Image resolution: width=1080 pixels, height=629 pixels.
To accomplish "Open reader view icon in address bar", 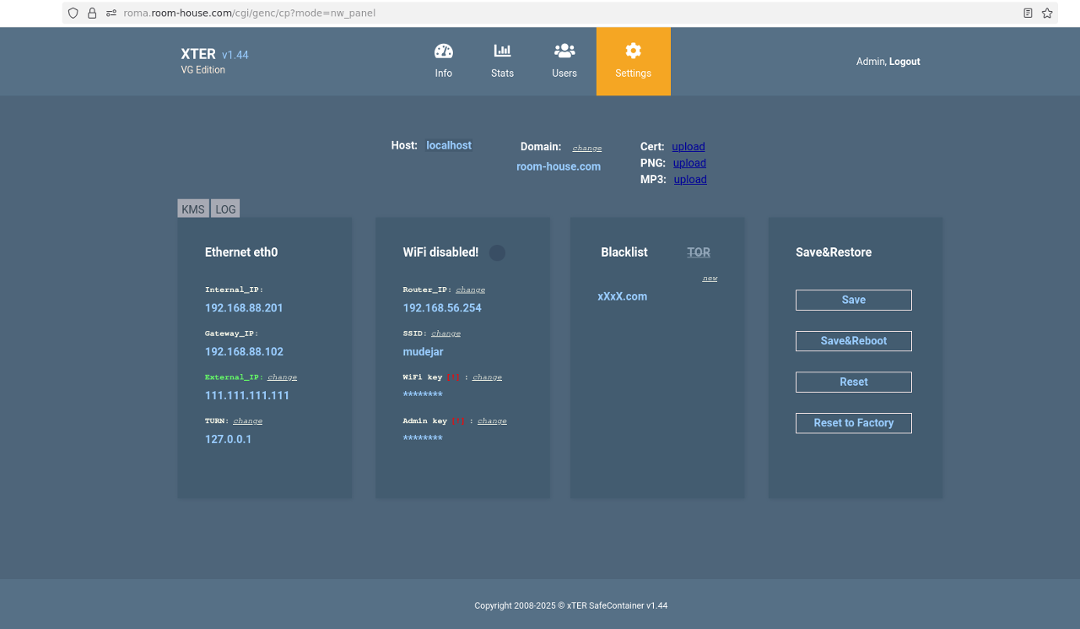I will tap(1028, 13).
